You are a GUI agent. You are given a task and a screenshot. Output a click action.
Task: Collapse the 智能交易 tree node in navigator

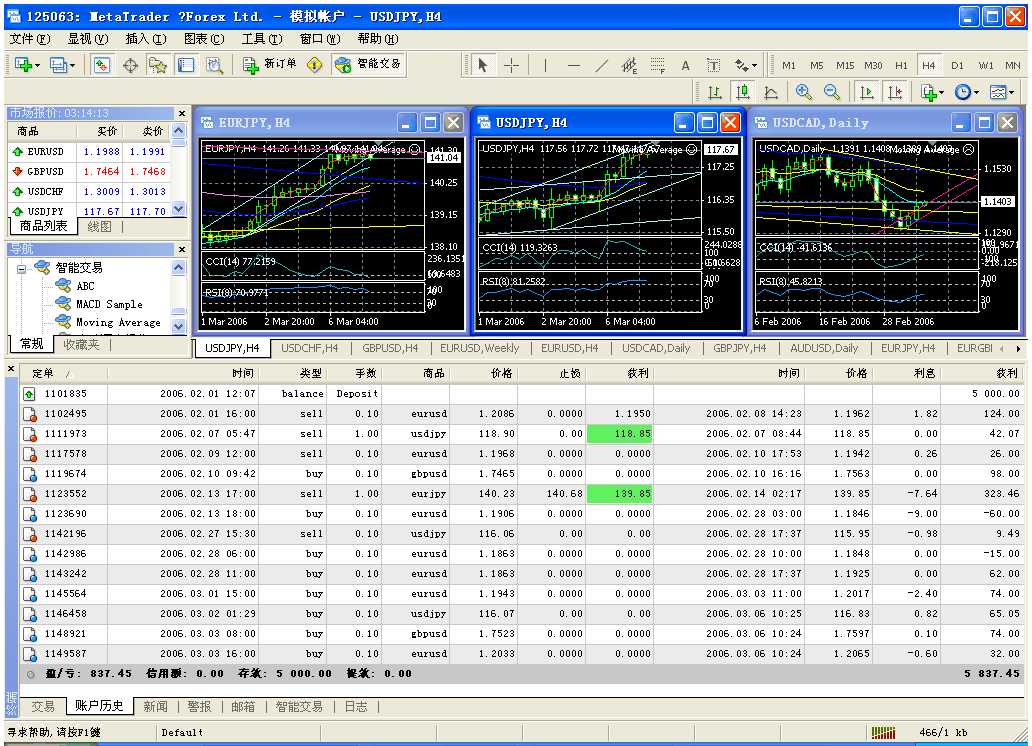point(21,268)
